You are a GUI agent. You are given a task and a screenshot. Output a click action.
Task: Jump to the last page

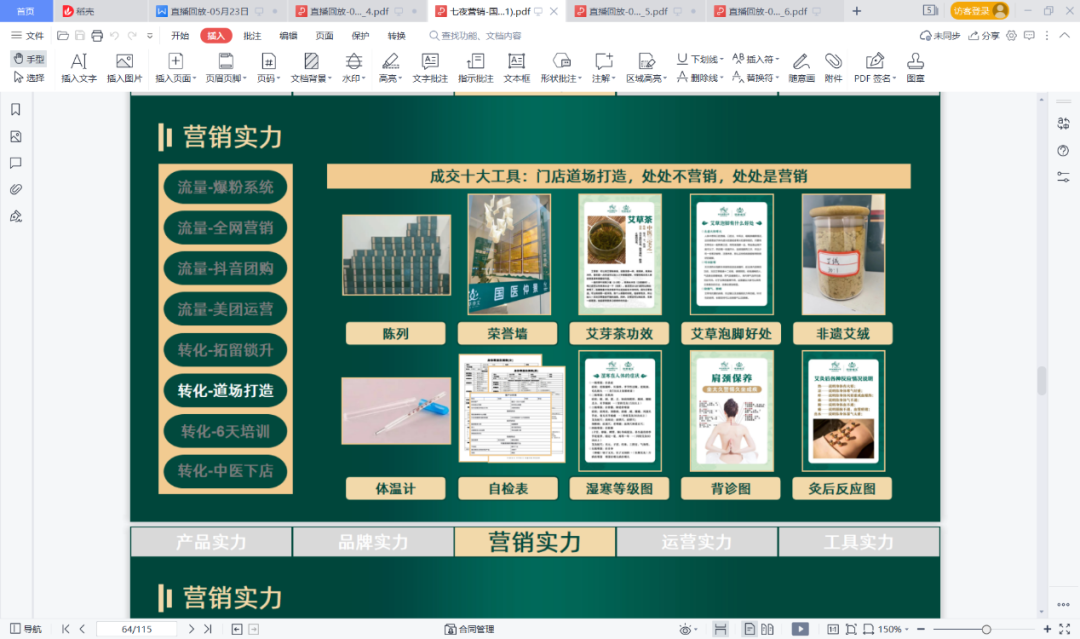tap(207, 629)
